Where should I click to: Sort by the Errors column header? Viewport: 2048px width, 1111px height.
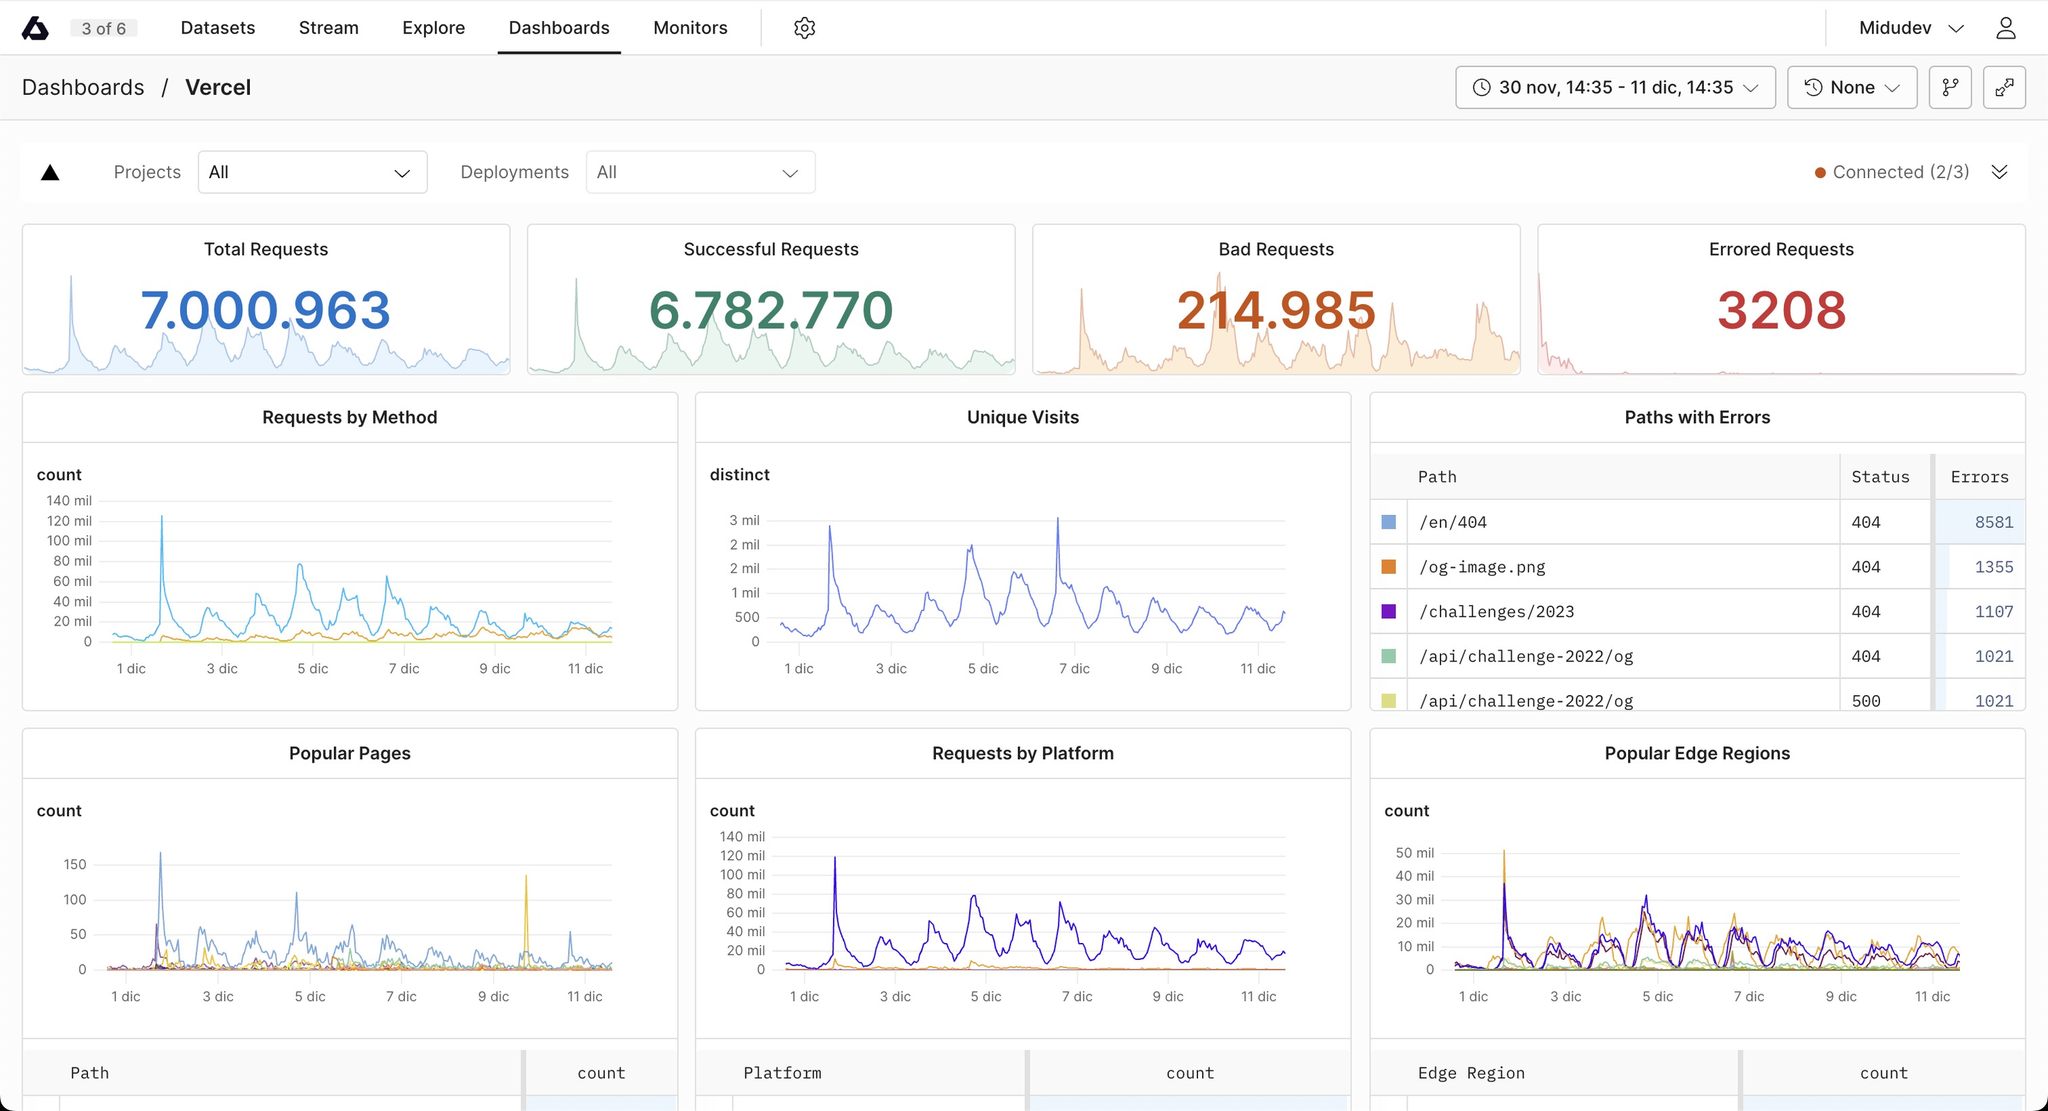[1979, 477]
